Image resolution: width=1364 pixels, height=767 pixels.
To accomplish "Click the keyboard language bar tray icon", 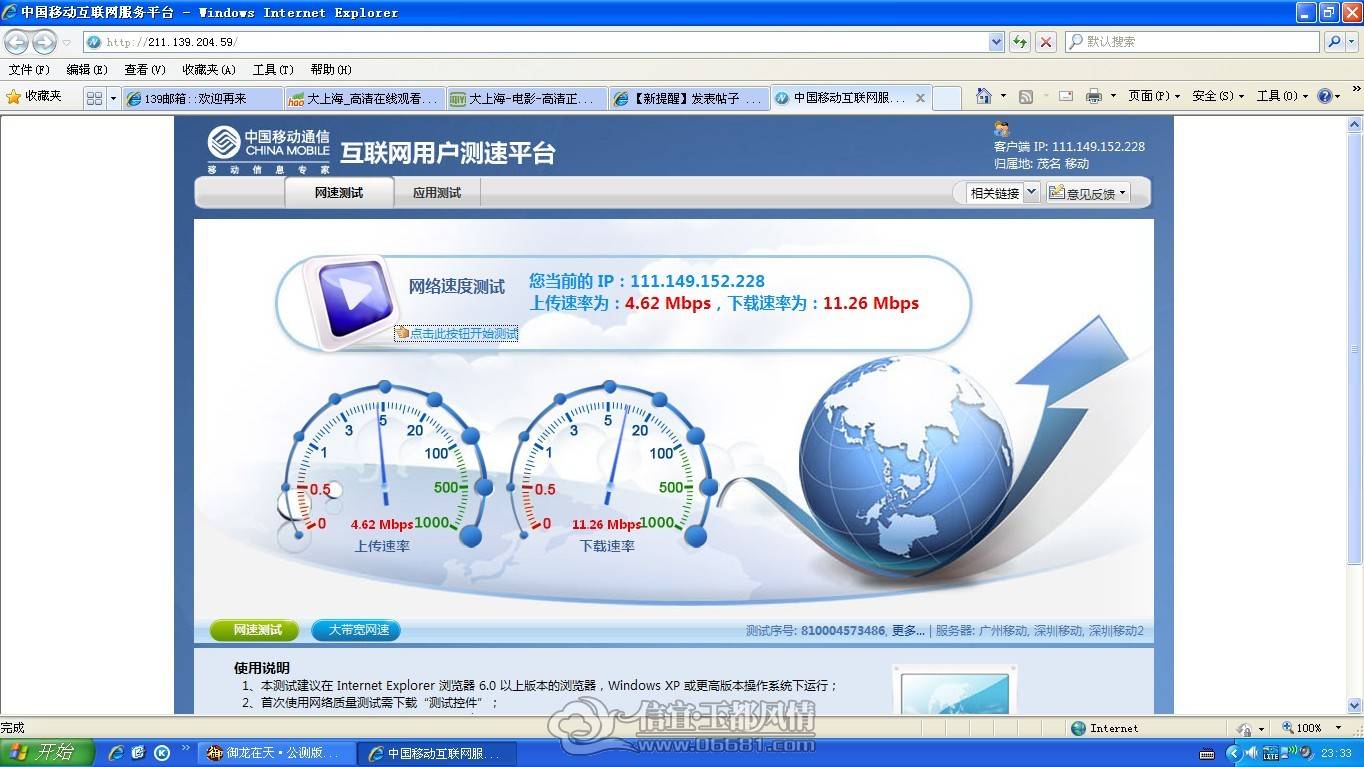I will click(1207, 753).
